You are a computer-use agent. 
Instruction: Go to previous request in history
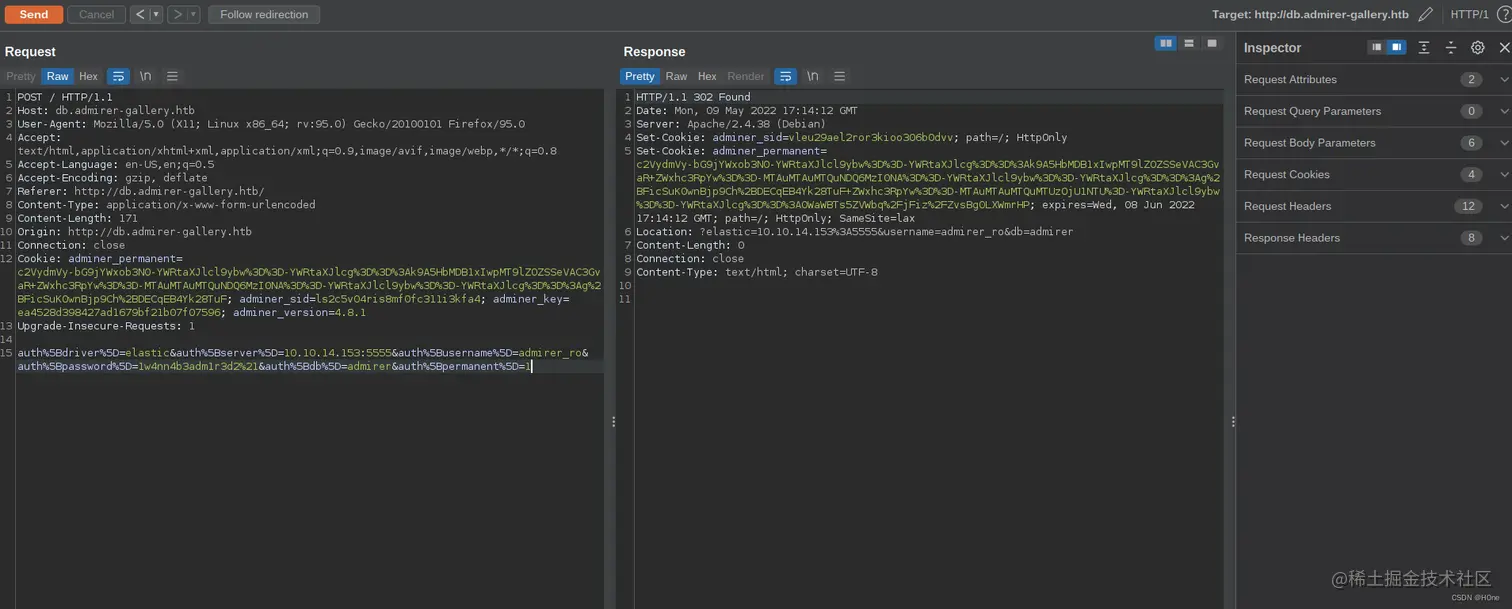[140, 14]
